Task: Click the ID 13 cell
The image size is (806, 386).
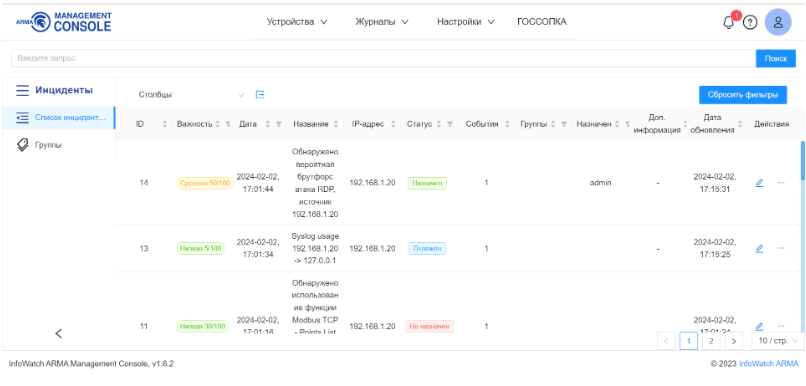Action: (144, 248)
